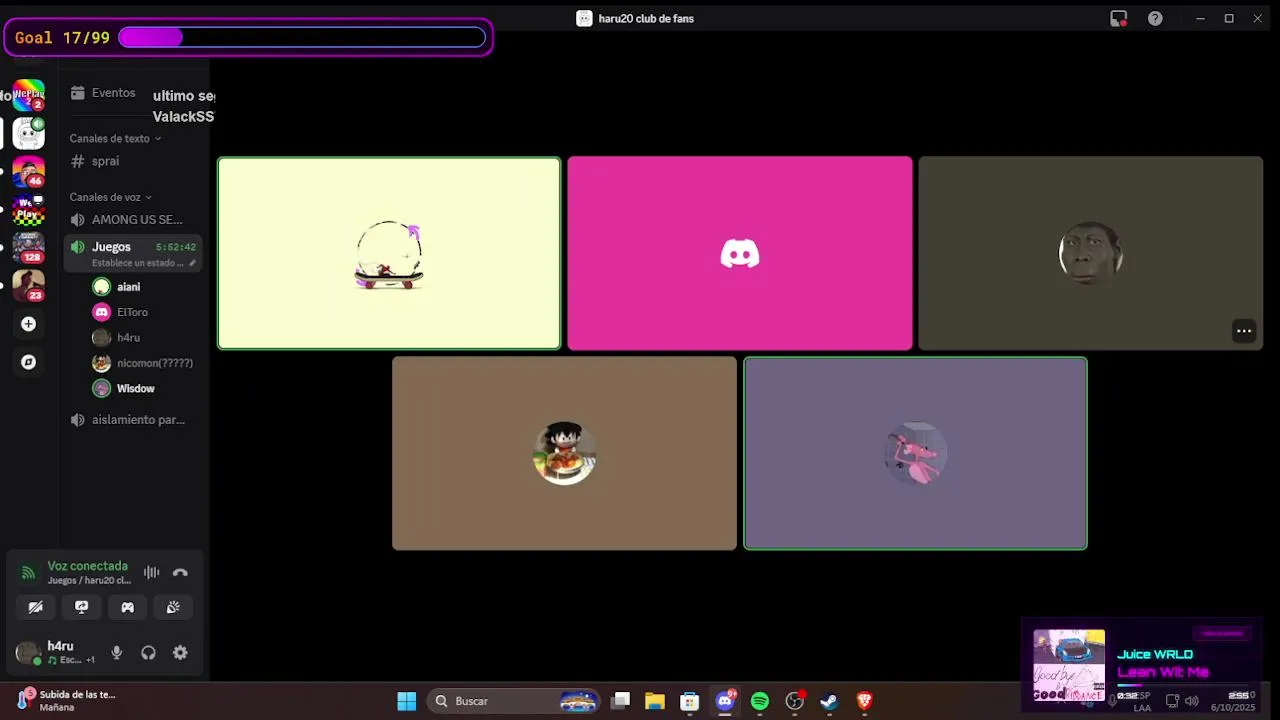Open server icon with 46 badge
1280x720 pixels.
(28, 171)
